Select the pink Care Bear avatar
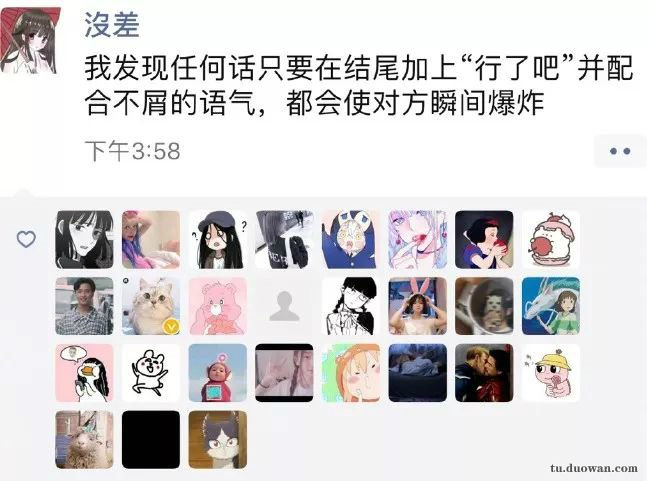The width and height of the screenshot is (647, 481). [x=218, y=306]
